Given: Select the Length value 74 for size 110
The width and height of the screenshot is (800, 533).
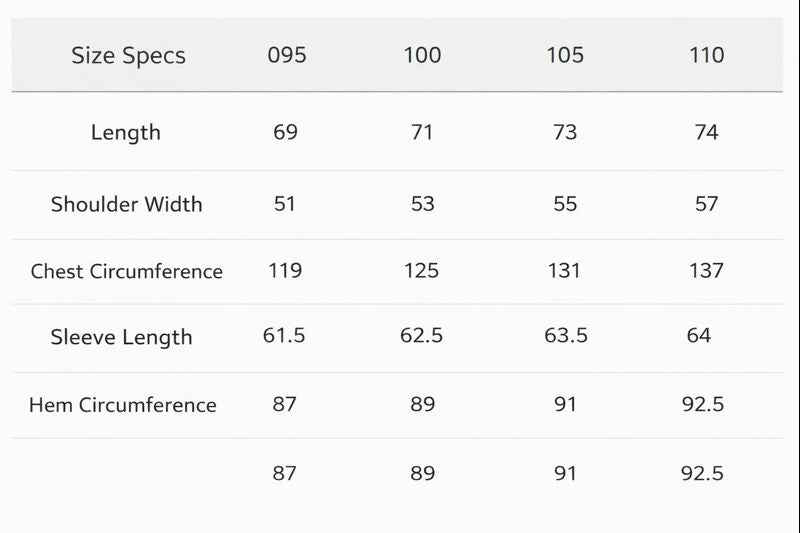Looking at the screenshot, I should [706, 132].
